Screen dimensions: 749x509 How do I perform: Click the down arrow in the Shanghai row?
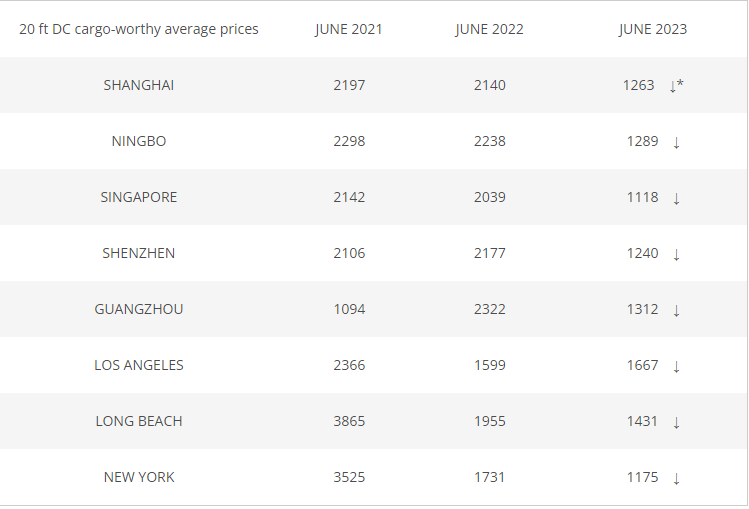point(673,86)
